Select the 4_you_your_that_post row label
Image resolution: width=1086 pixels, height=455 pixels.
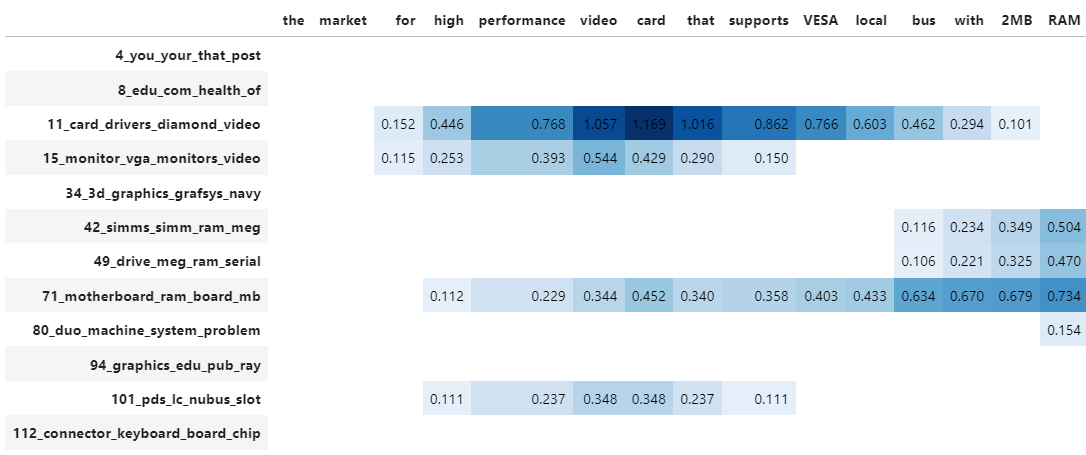(188, 55)
